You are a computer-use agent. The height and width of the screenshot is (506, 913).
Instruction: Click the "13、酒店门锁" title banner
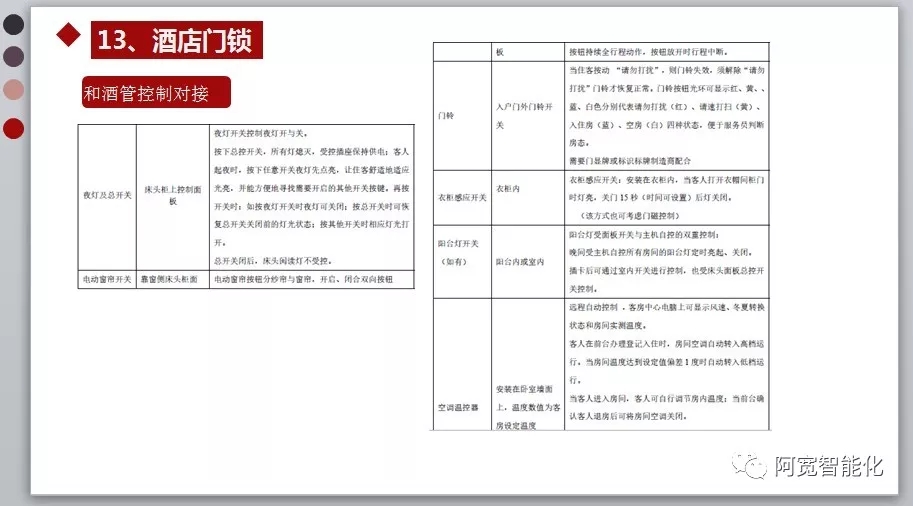177,40
